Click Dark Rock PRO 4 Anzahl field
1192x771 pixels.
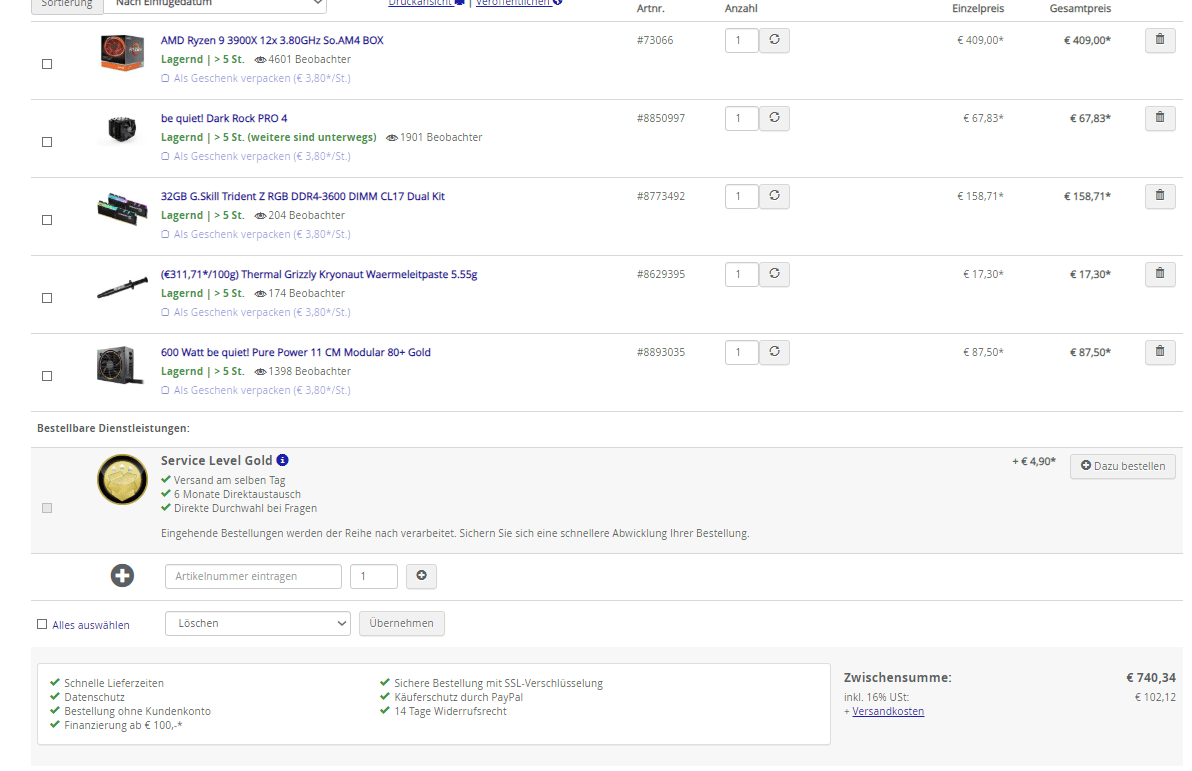point(741,119)
